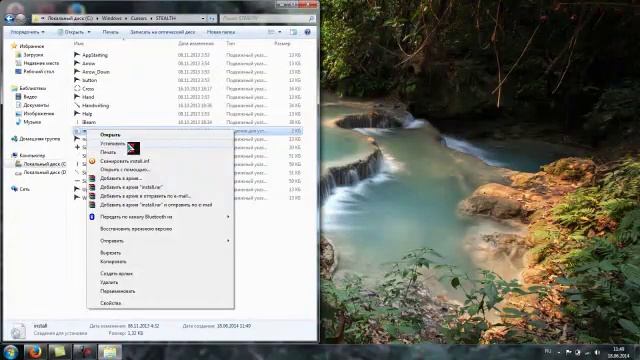
Task: Choose Свойства in the context menu
Action: tap(111, 303)
